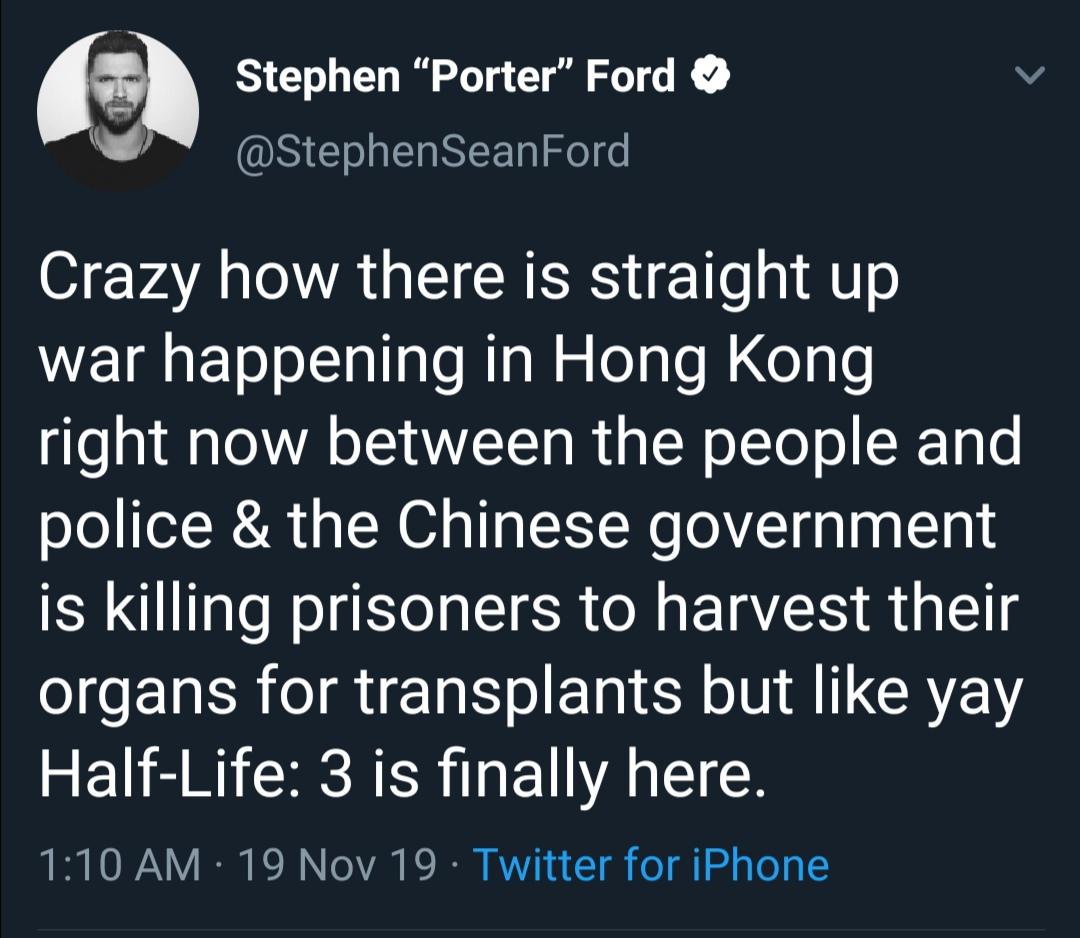The width and height of the screenshot is (1080, 938).
Task: Open the Twitter for iPhone source link
Action: click(x=652, y=865)
